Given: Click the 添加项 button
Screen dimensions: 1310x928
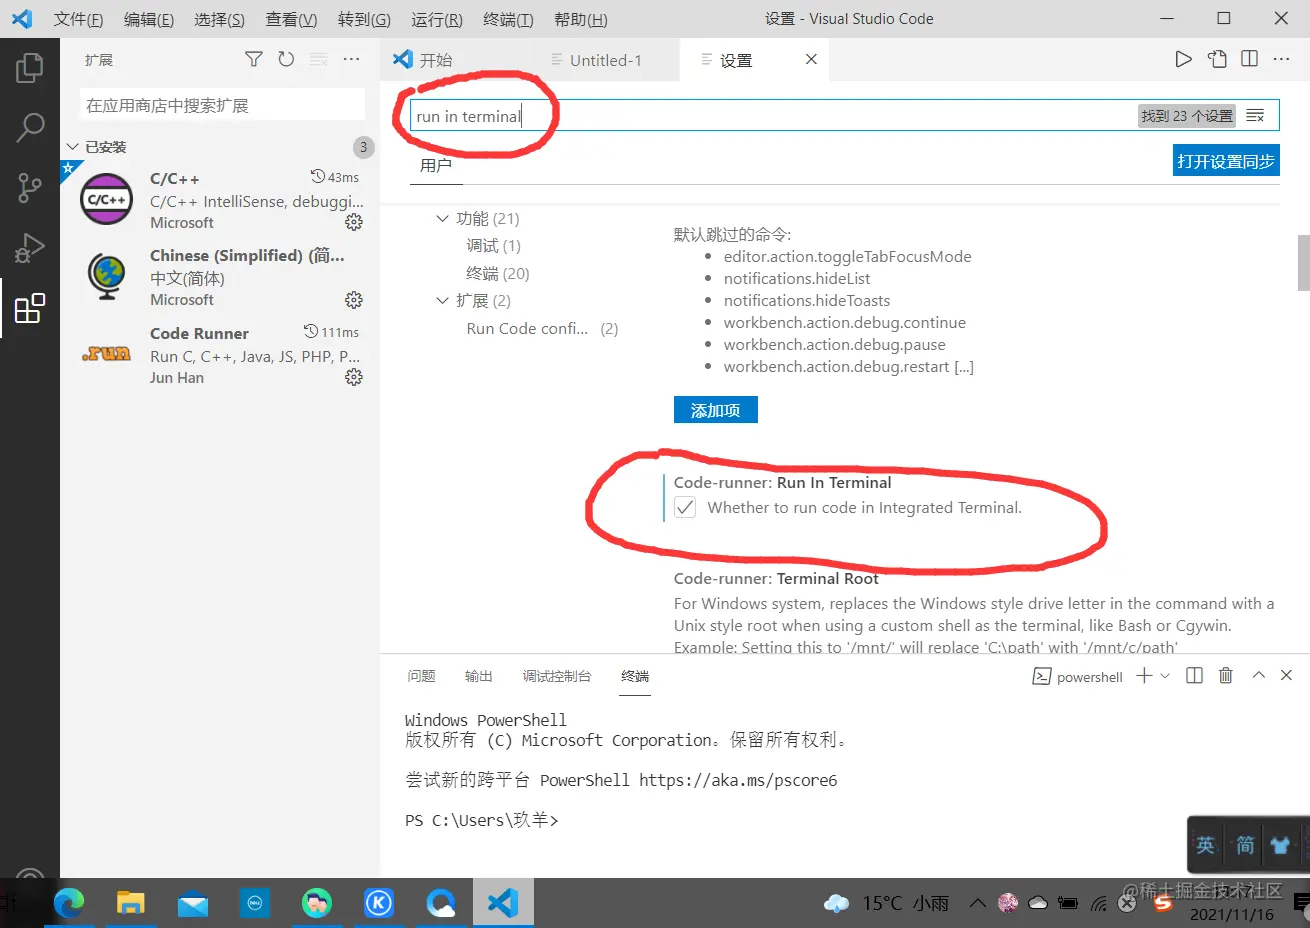Looking at the screenshot, I should 715,409.
